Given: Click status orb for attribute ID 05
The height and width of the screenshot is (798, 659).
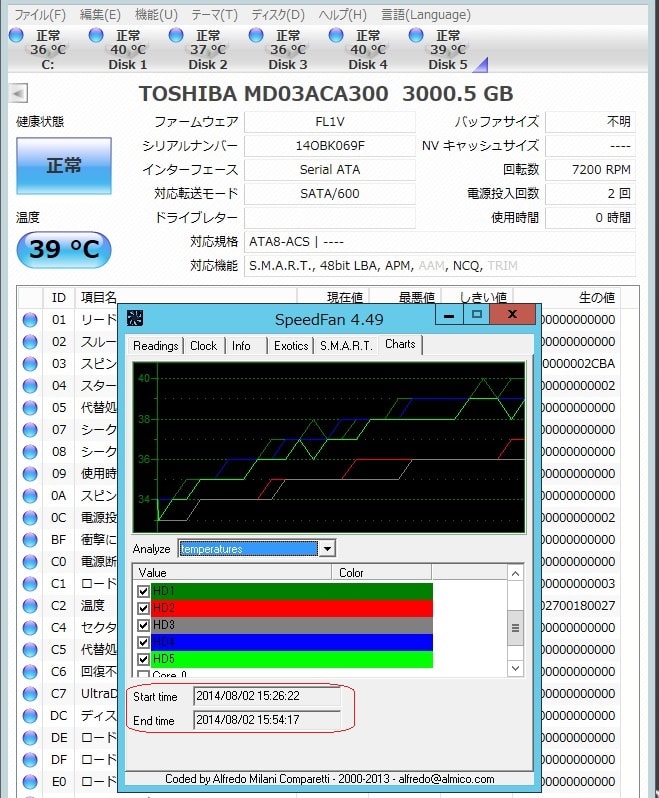Looking at the screenshot, I should (30, 408).
